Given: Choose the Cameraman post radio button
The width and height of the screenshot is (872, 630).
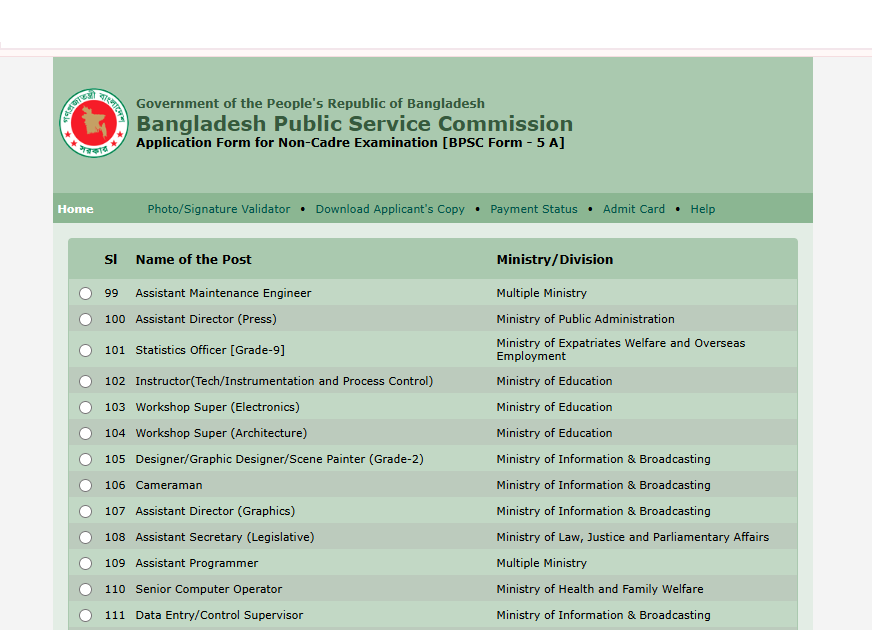Looking at the screenshot, I should (85, 485).
